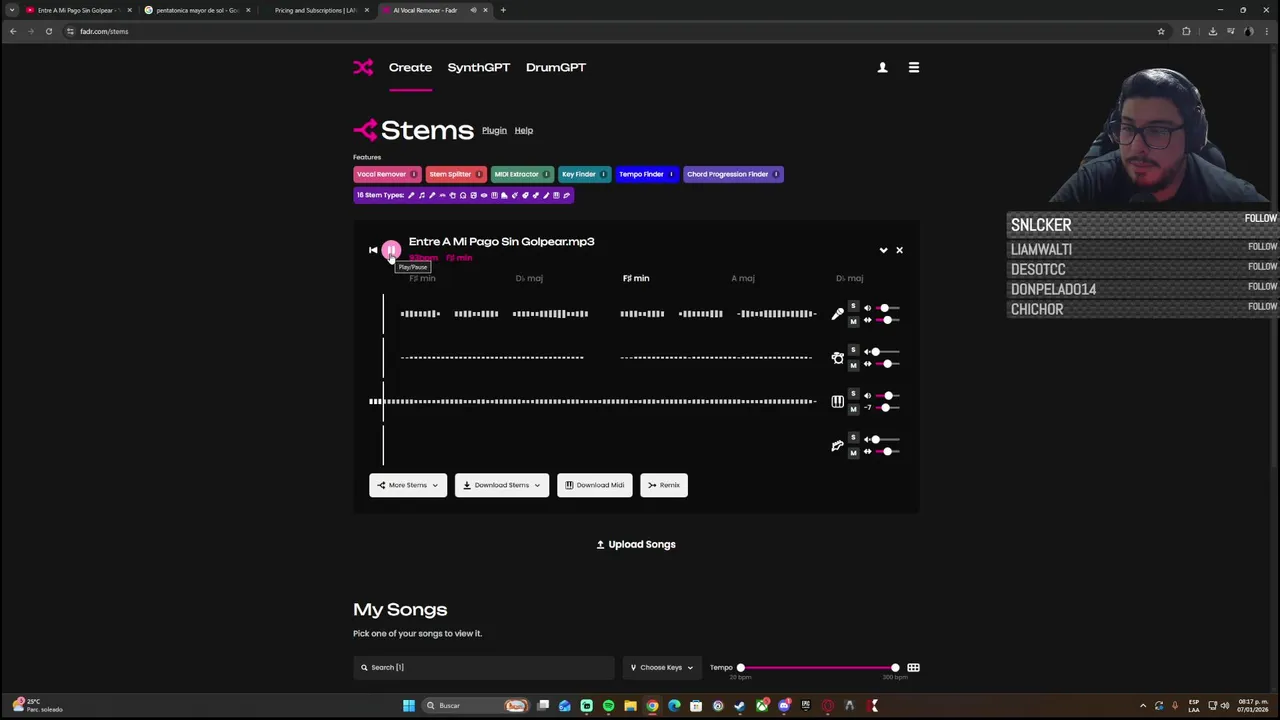Image resolution: width=1280 pixels, height=720 pixels.
Task: Adjust the drums stem volume slider
Action: click(888, 352)
